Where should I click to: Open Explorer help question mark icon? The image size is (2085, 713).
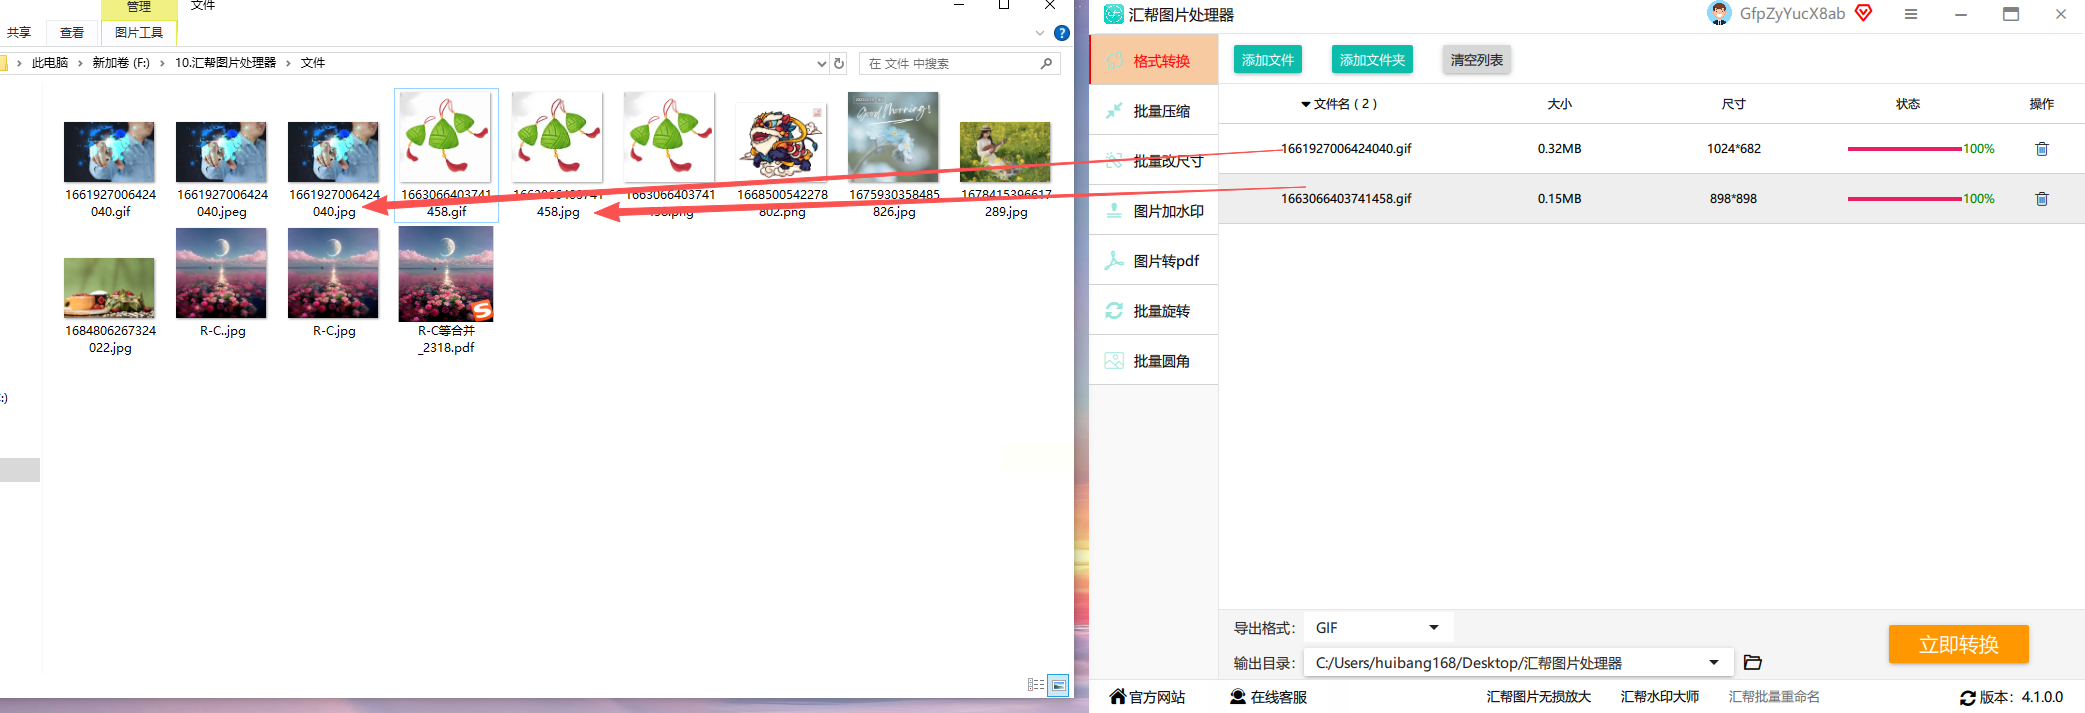(1062, 33)
